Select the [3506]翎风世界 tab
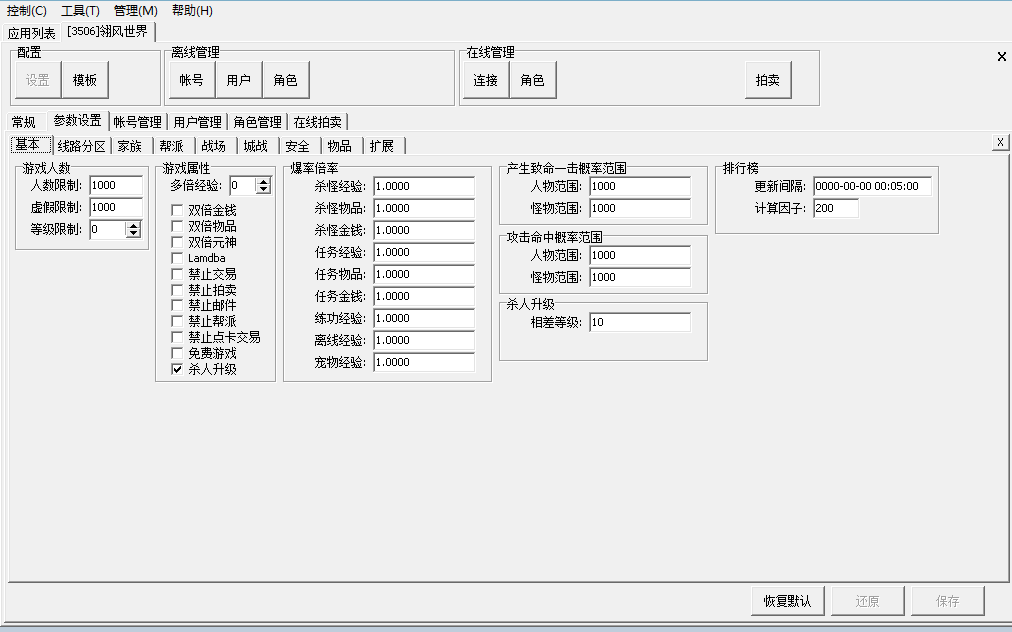The height and width of the screenshot is (632, 1012). click(x=108, y=31)
